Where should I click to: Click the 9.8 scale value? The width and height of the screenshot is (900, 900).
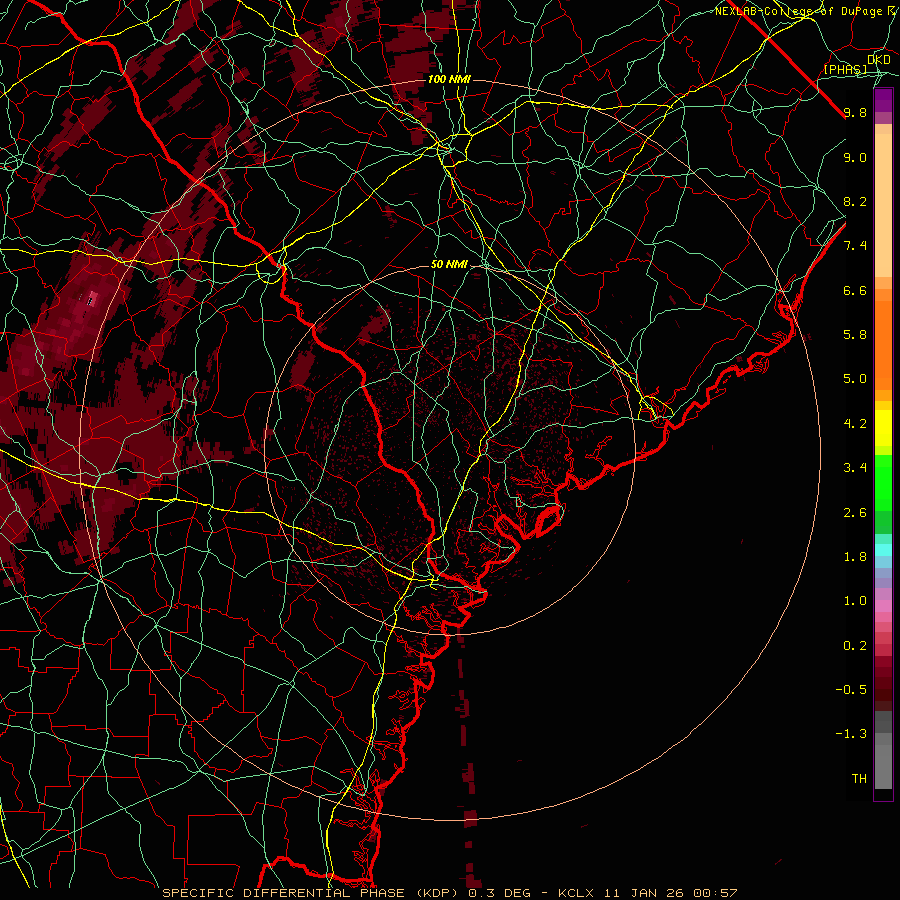coord(855,112)
